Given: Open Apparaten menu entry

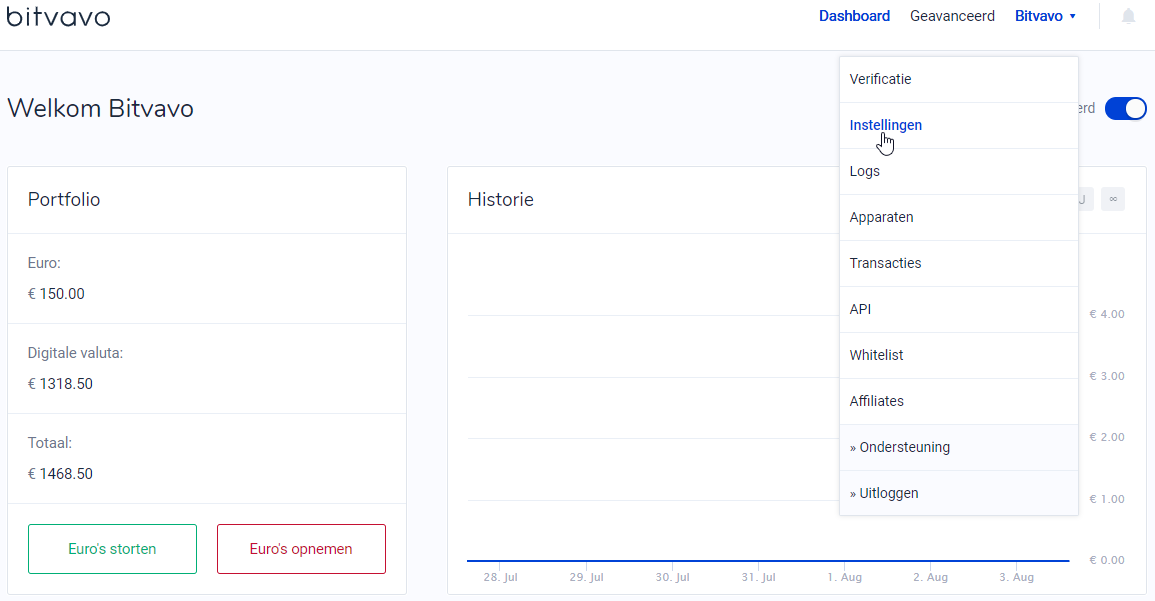Looking at the screenshot, I should (x=958, y=217).
